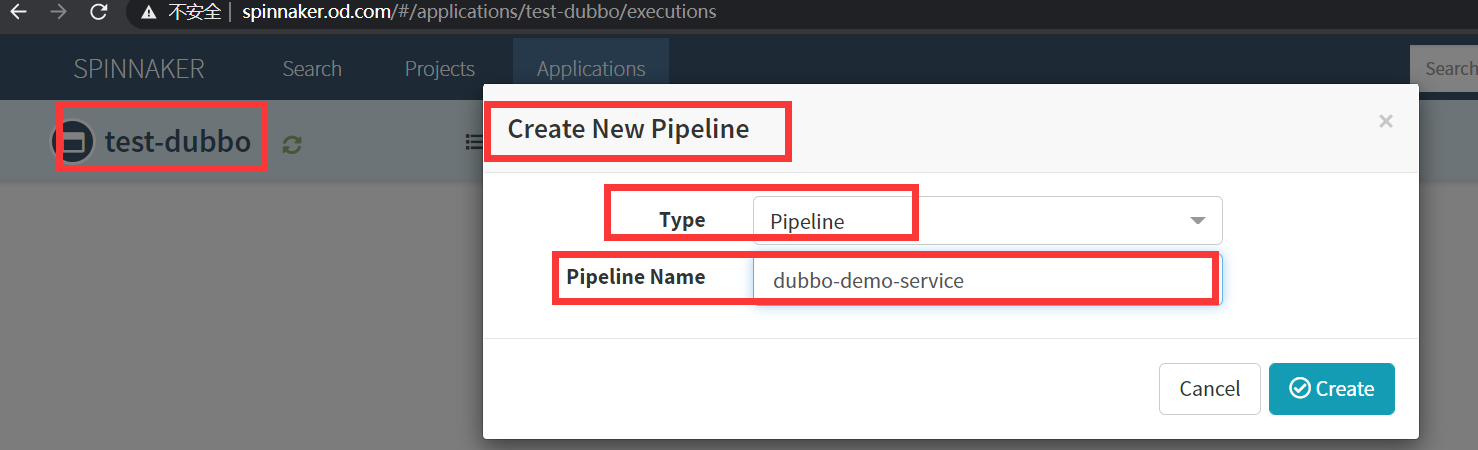Click the SPINNAKER logo link

139,69
